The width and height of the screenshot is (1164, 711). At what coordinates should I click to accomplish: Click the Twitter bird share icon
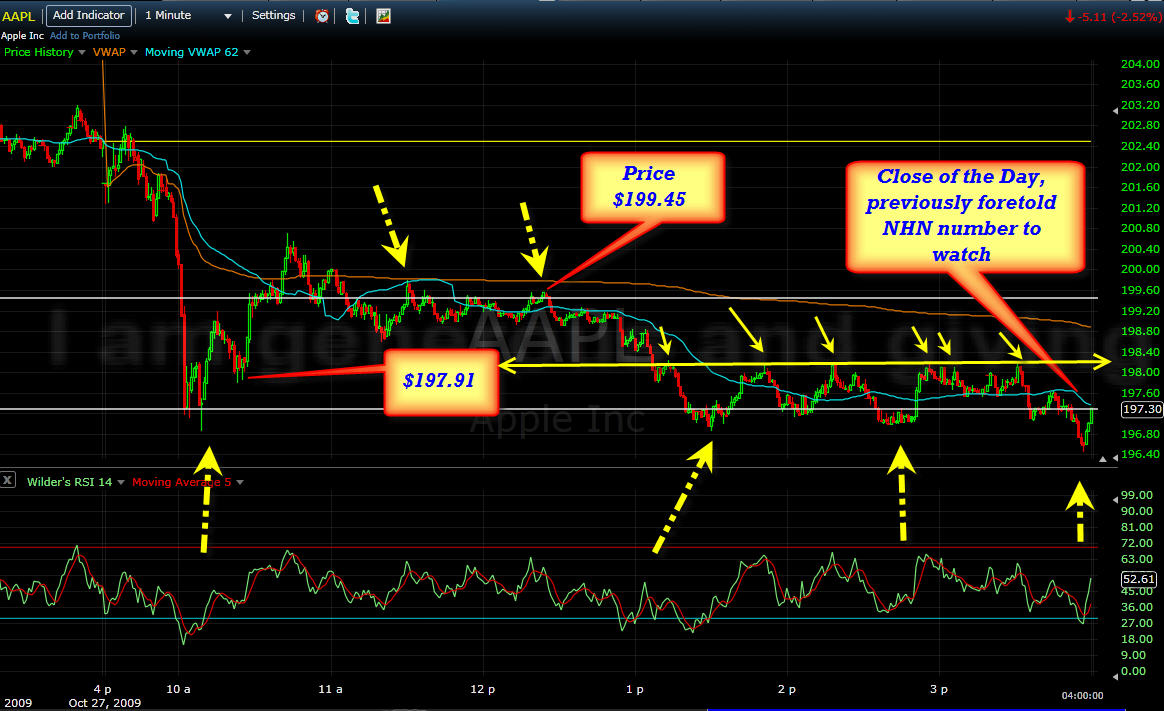[x=353, y=16]
